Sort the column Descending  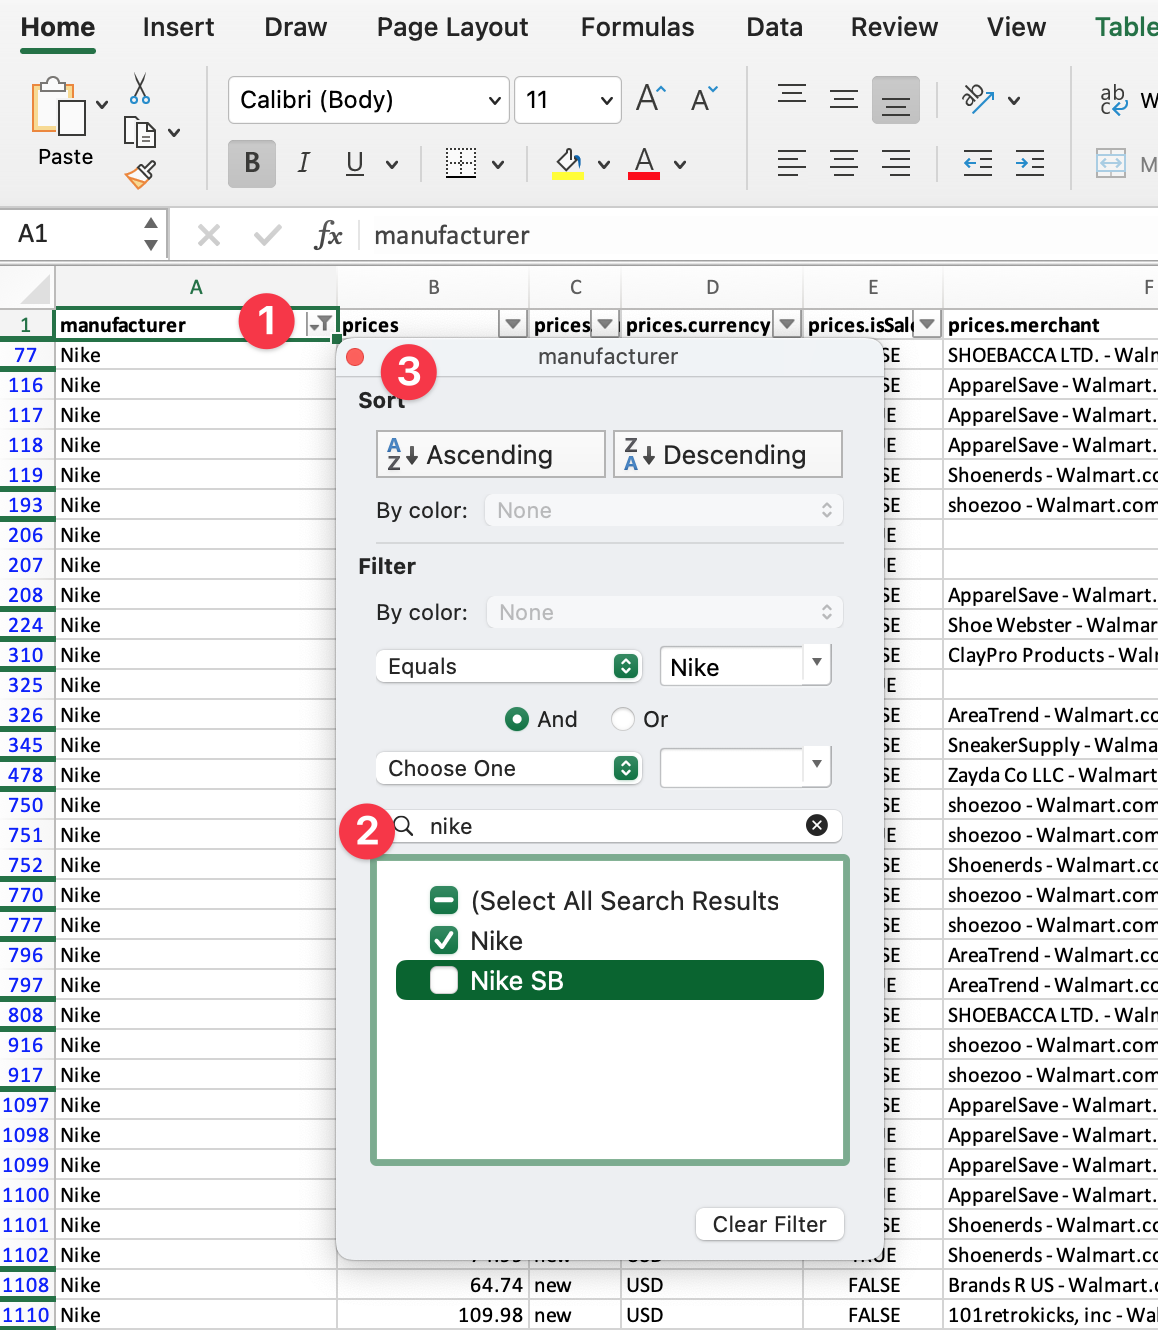click(x=727, y=455)
